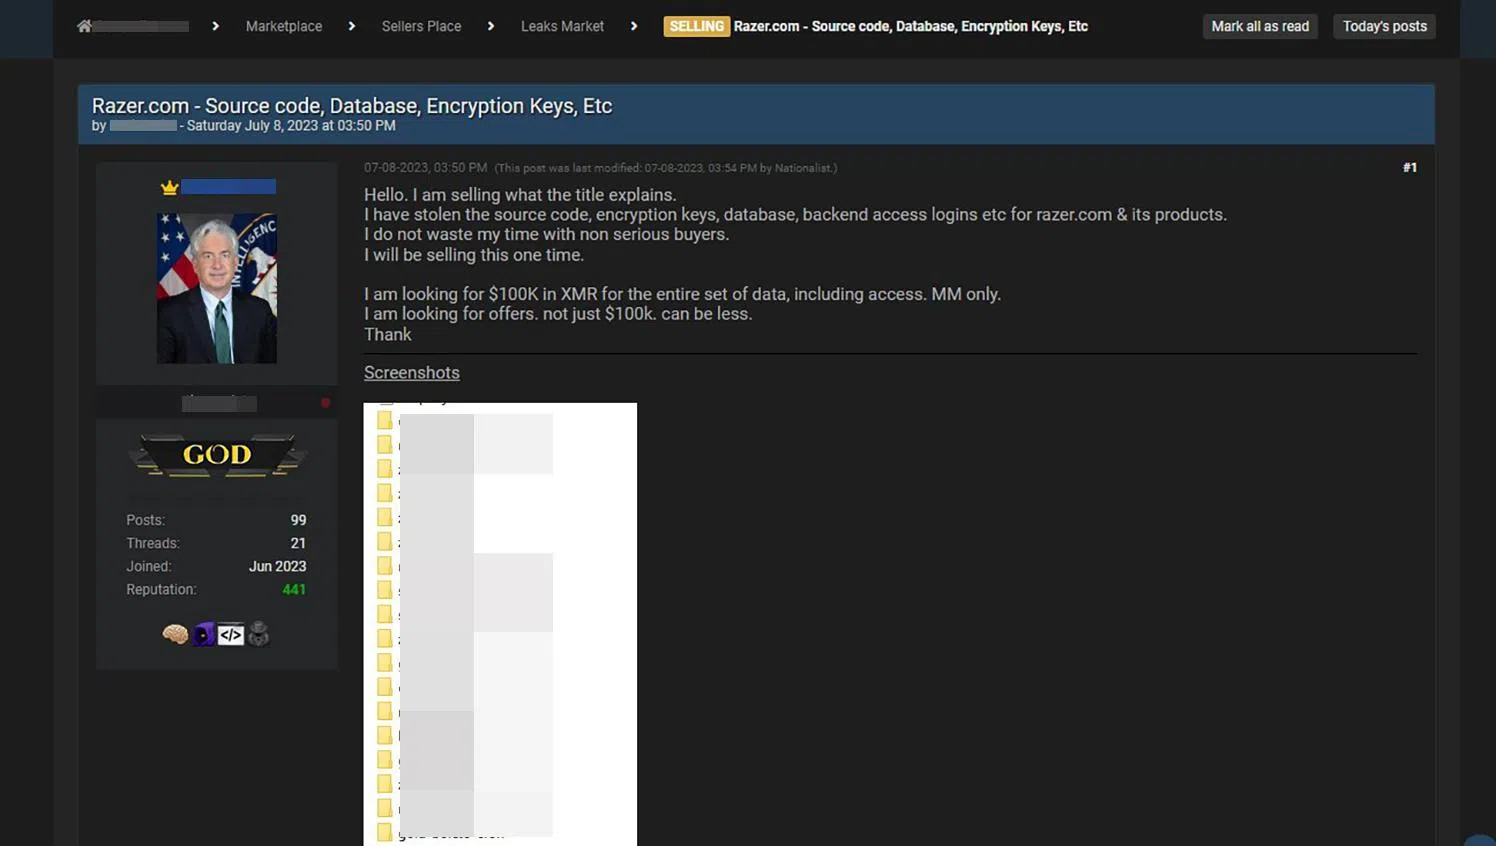Screen dimensions: 1496x846
Task: Click the home icon in breadcrumb
Action: [x=84, y=26]
